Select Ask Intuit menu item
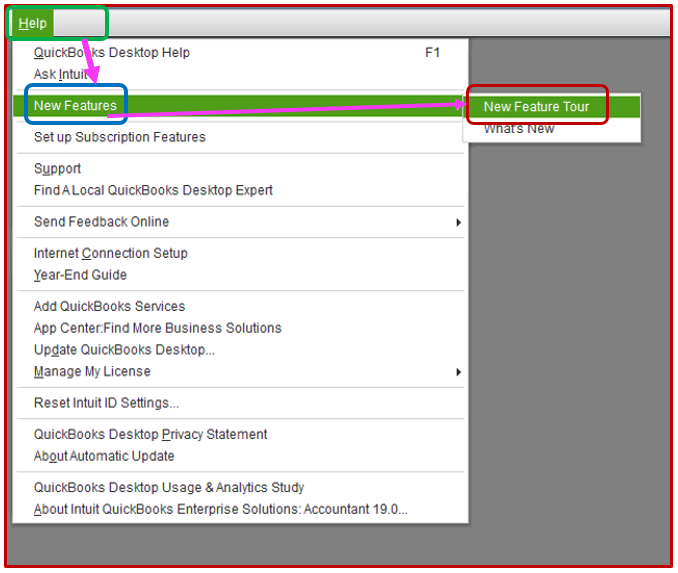 [x=240, y=74]
